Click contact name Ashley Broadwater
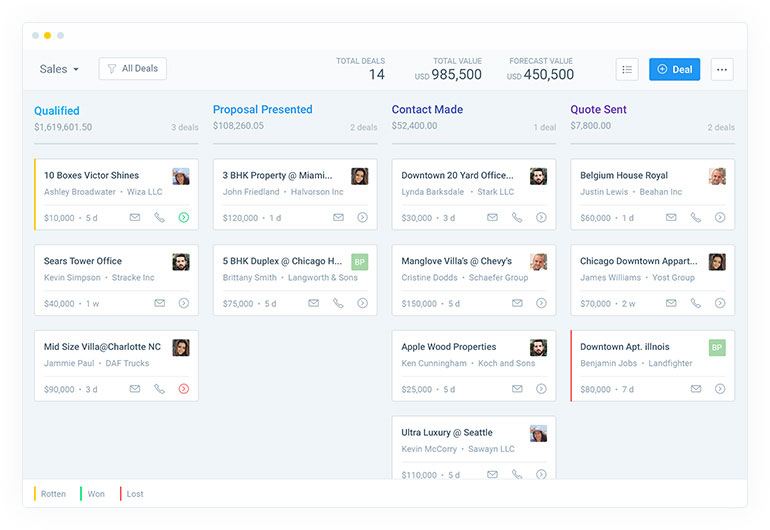770x530 pixels. point(80,192)
